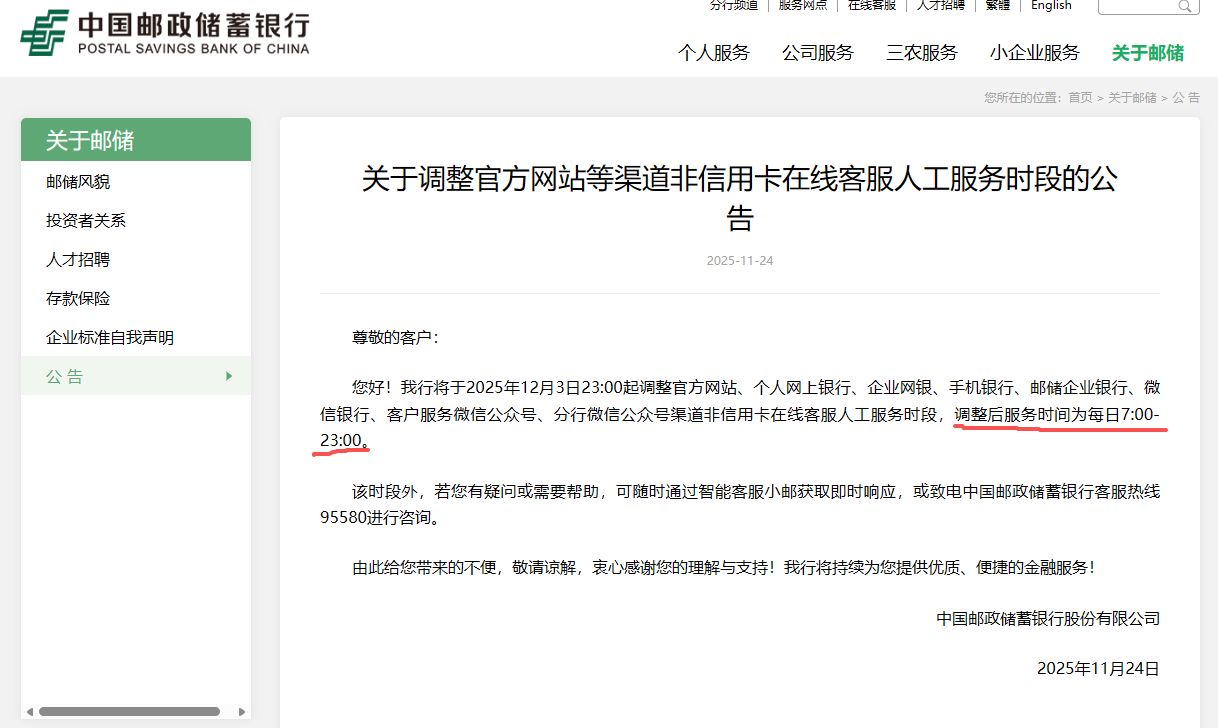Screen dimensions: 1218x728
Task: Click the arrow icon beside 公告
Action: click(227, 376)
